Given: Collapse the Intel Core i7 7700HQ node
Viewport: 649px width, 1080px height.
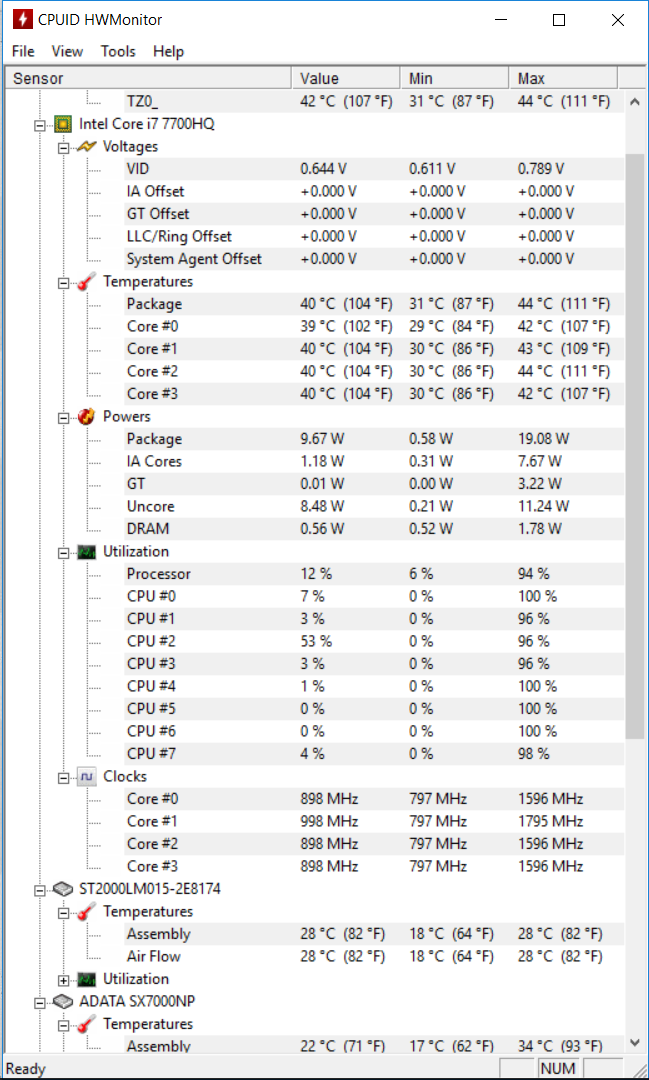Looking at the screenshot, I should pyautogui.click(x=40, y=125).
